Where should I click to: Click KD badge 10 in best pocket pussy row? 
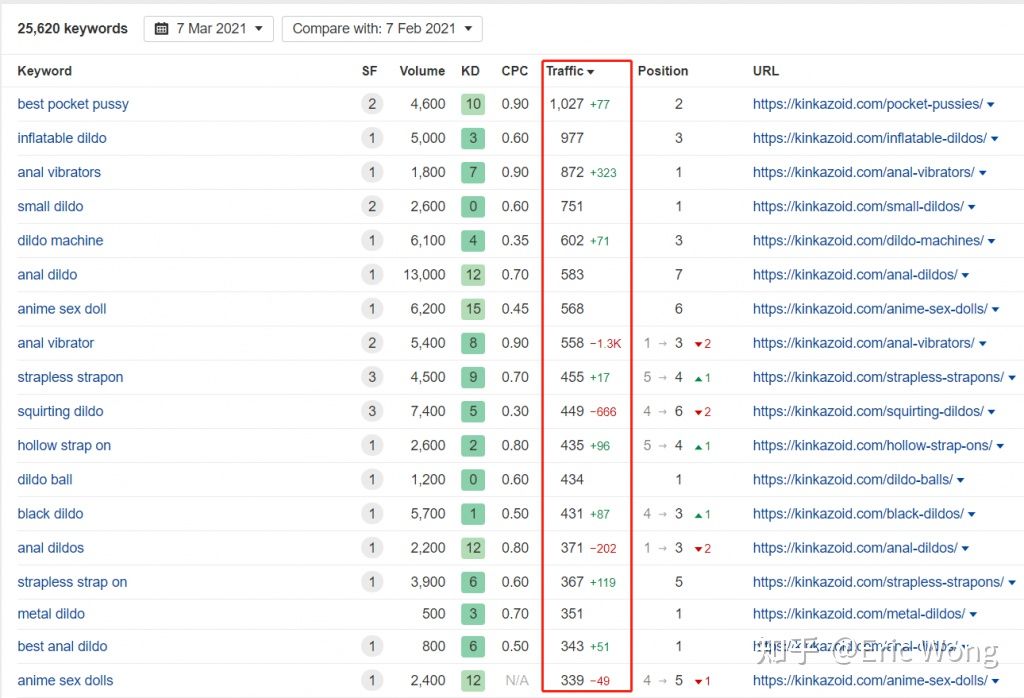[x=473, y=104]
